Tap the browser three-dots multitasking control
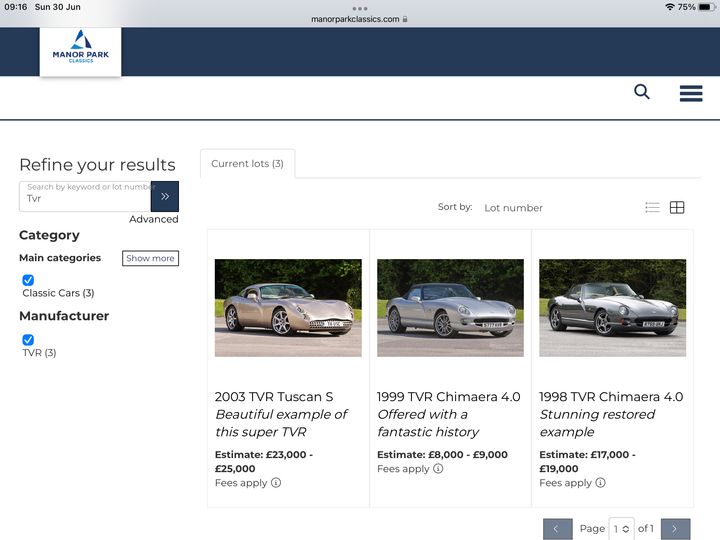The height and width of the screenshot is (540, 720). (360, 9)
